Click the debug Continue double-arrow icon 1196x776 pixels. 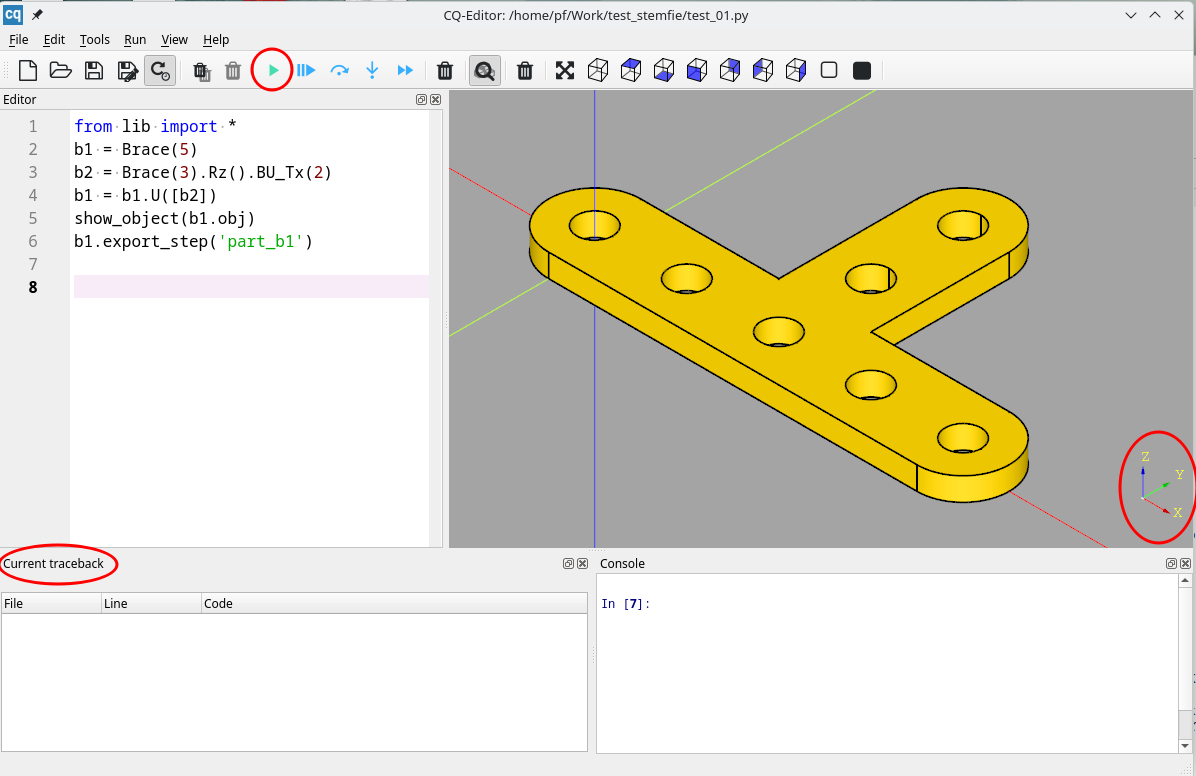(405, 70)
